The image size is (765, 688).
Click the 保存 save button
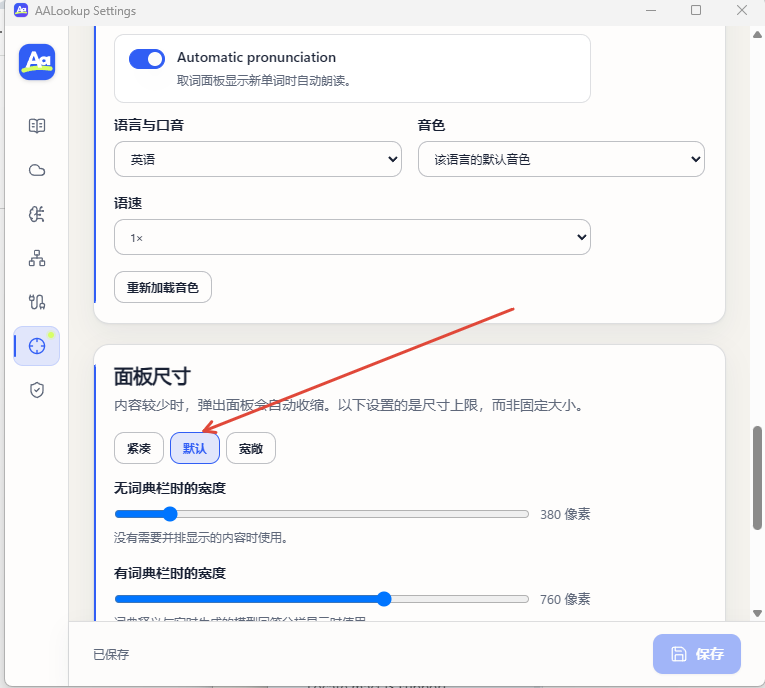click(x=697, y=654)
